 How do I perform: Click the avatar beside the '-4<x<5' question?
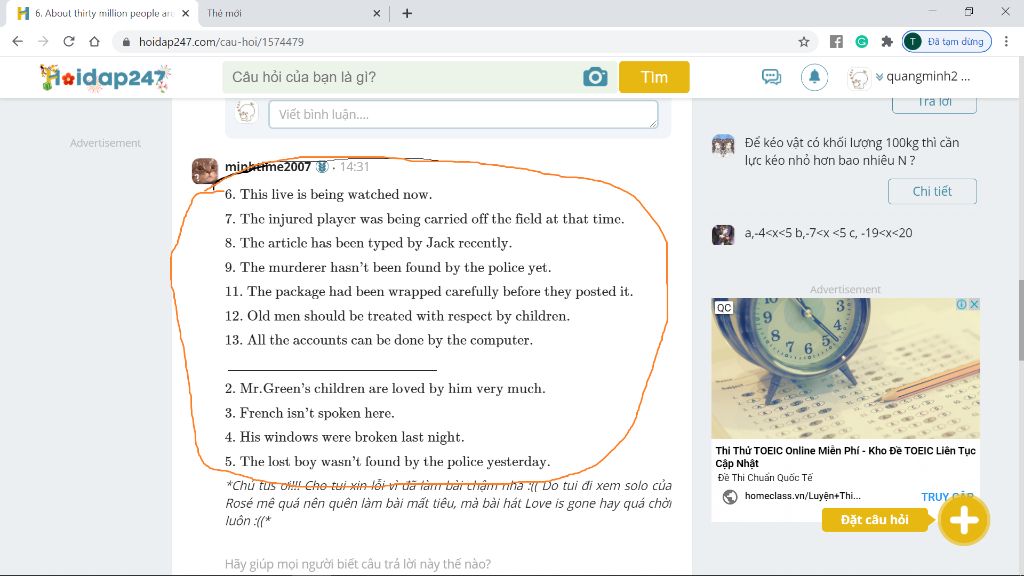point(723,234)
